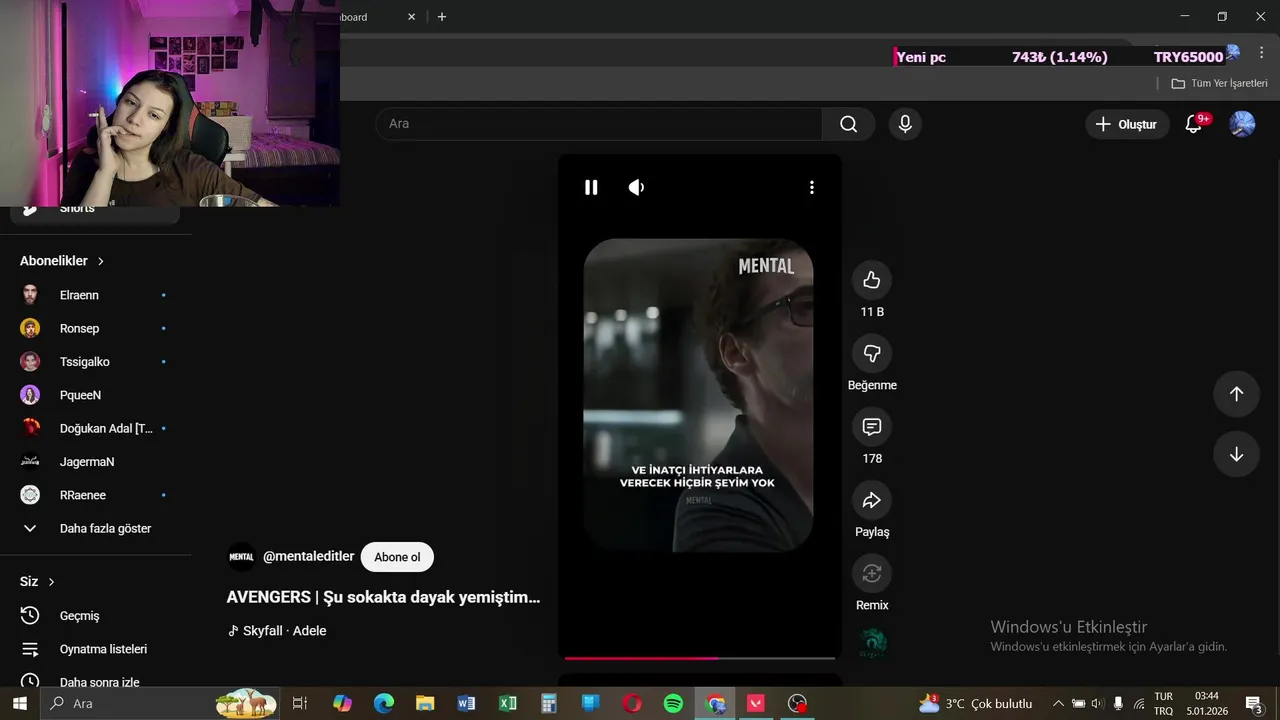The height and width of the screenshot is (720, 1280).
Task: Open taskbar volume control
Action: pyautogui.click(x=1098, y=703)
